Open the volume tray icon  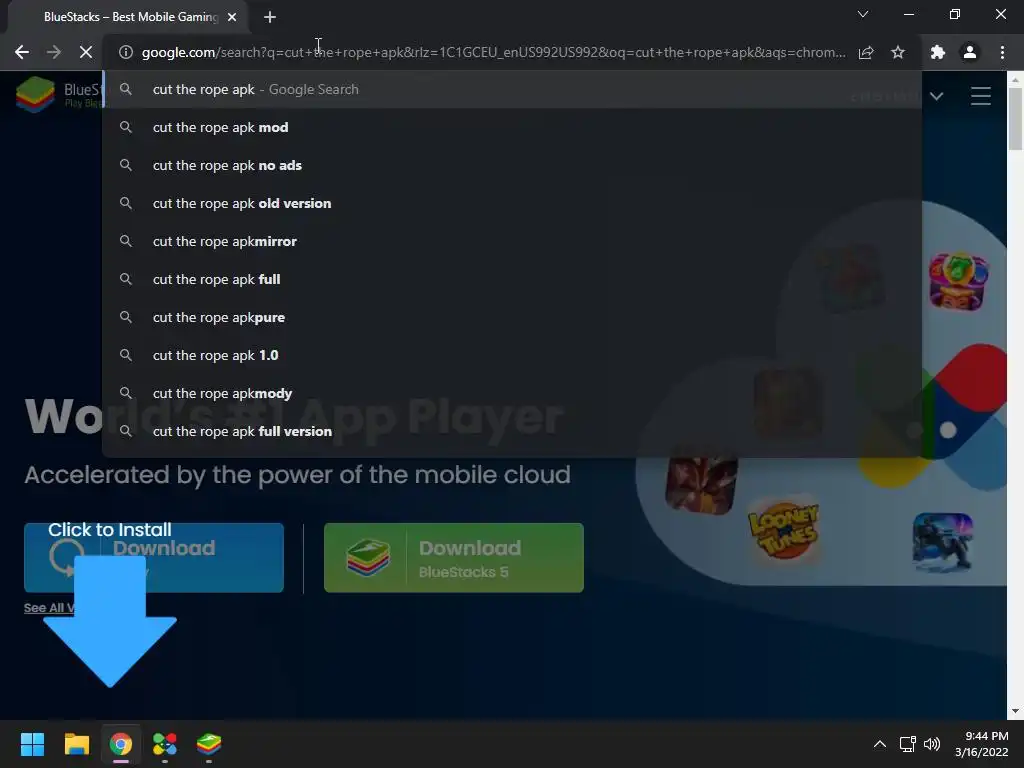[x=932, y=744]
